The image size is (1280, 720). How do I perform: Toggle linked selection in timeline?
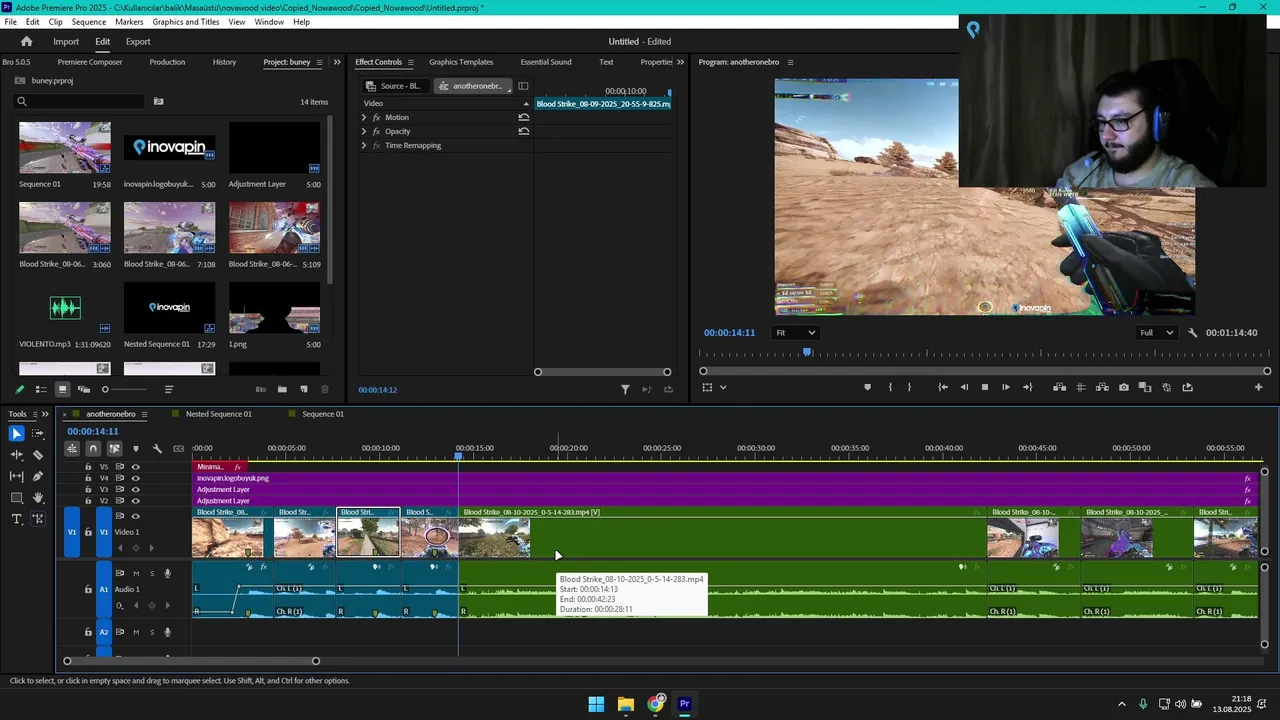tap(114, 449)
